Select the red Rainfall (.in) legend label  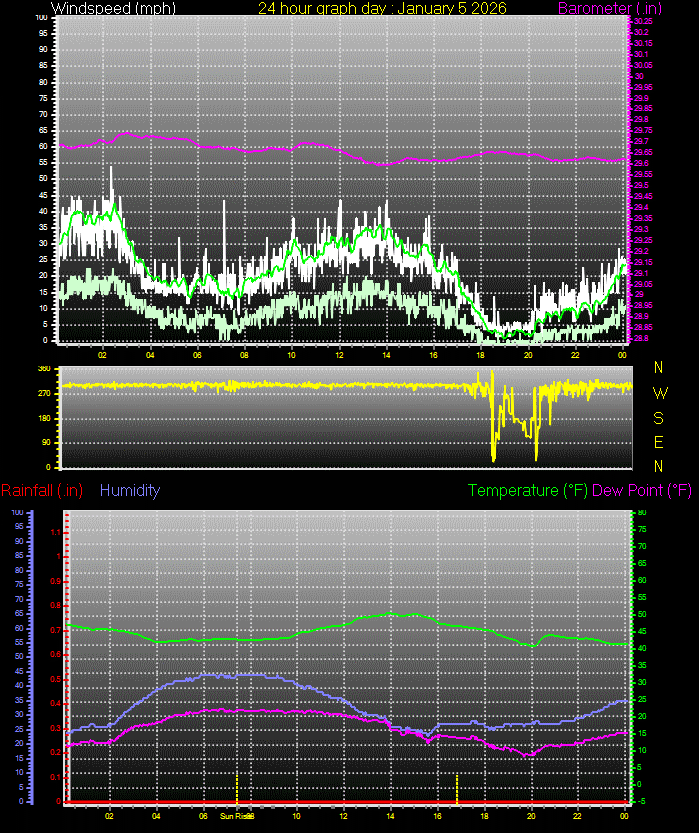(42, 491)
